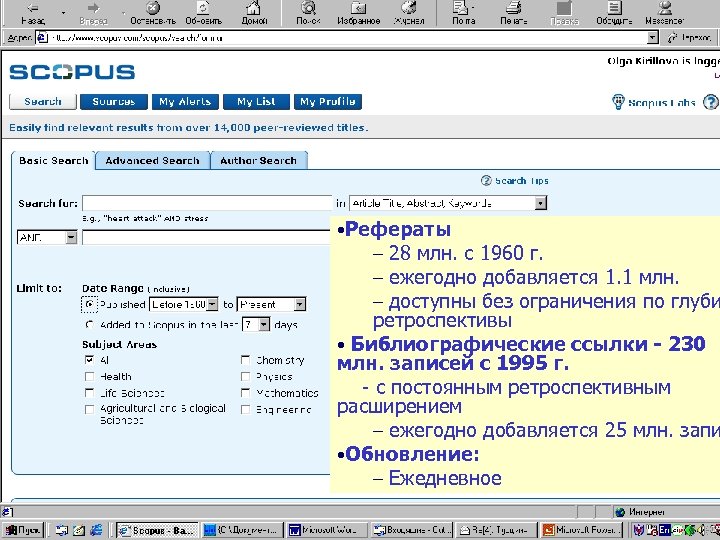The height and width of the screenshot is (540, 720).
Task: Uncheck the All subject areas checkbox
Action: [90, 360]
